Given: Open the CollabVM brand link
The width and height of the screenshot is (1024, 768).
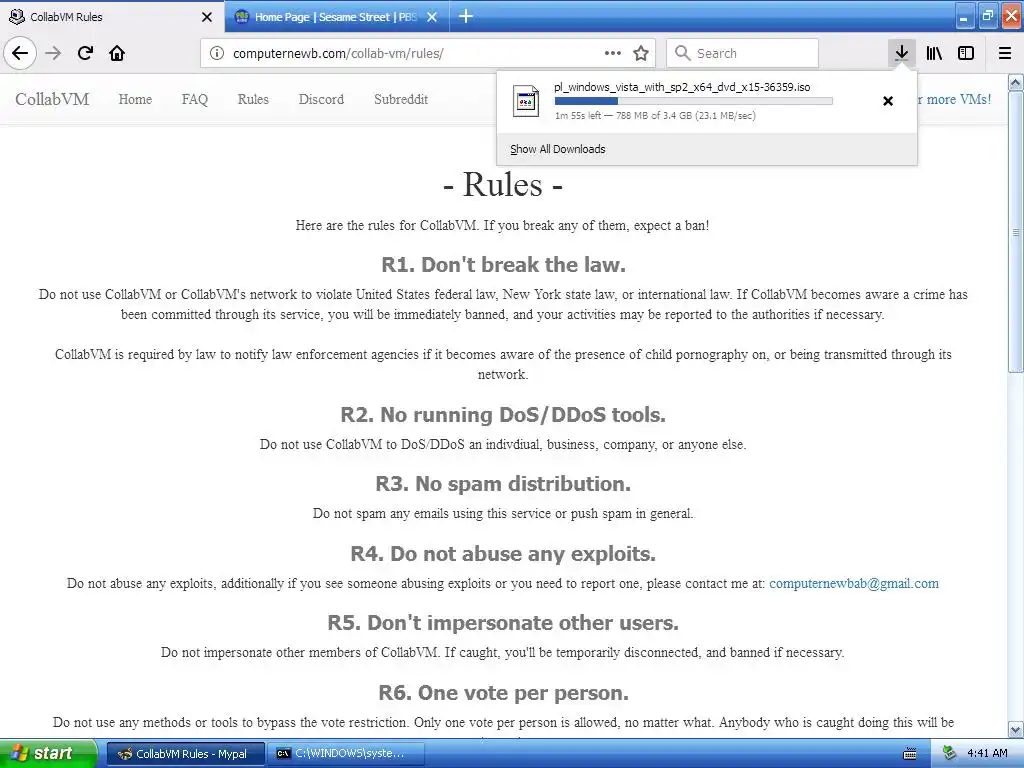Looking at the screenshot, I should click(x=52, y=99).
